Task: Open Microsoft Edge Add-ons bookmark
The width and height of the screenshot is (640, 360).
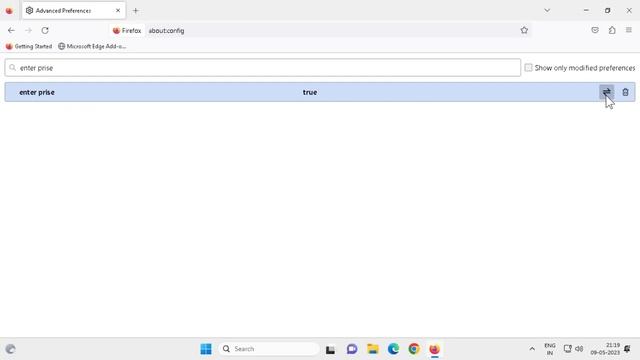Action: (92, 47)
